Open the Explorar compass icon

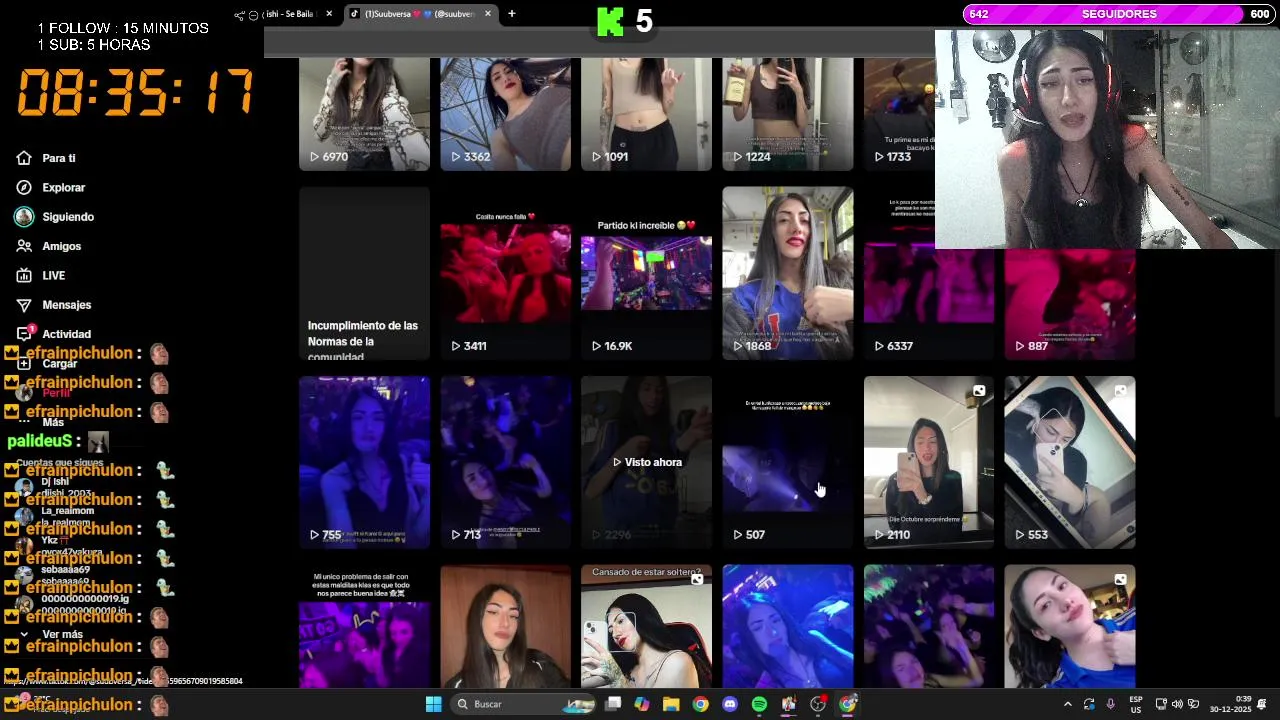pyautogui.click(x=24, y=187)
